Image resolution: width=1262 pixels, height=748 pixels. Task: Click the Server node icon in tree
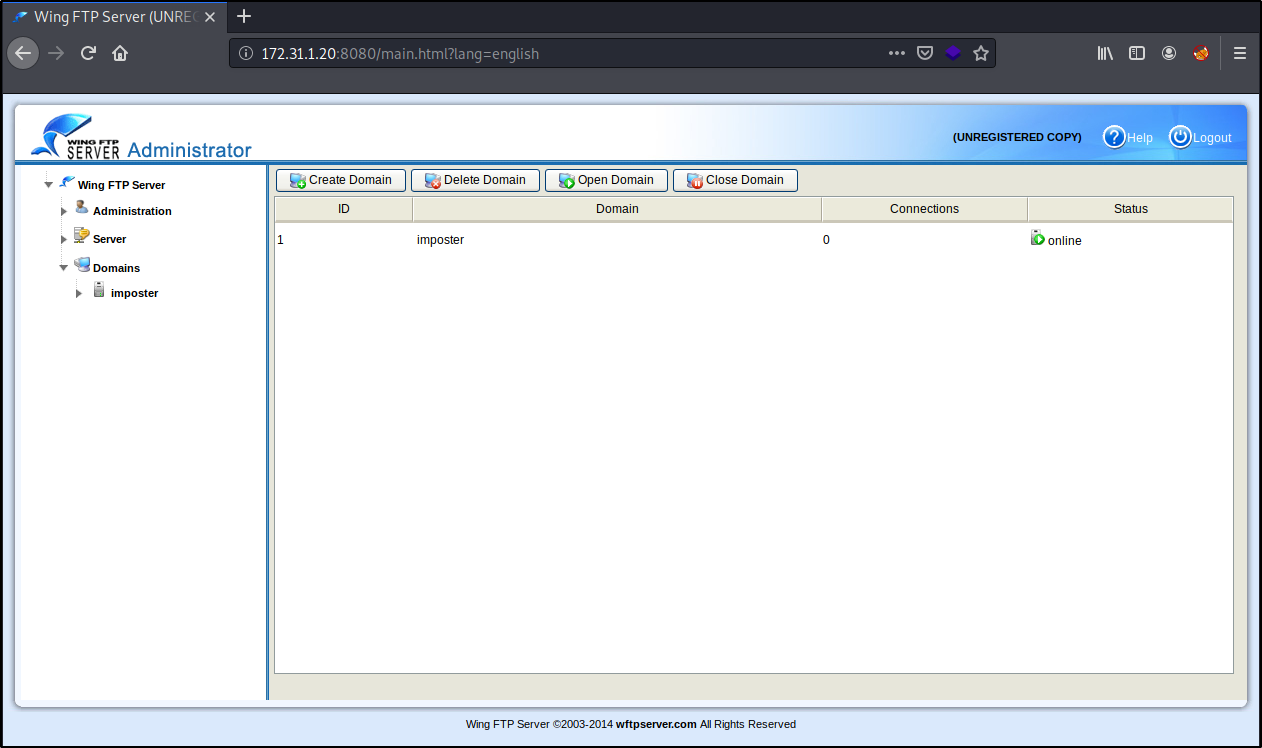click(x=82, y=236)
